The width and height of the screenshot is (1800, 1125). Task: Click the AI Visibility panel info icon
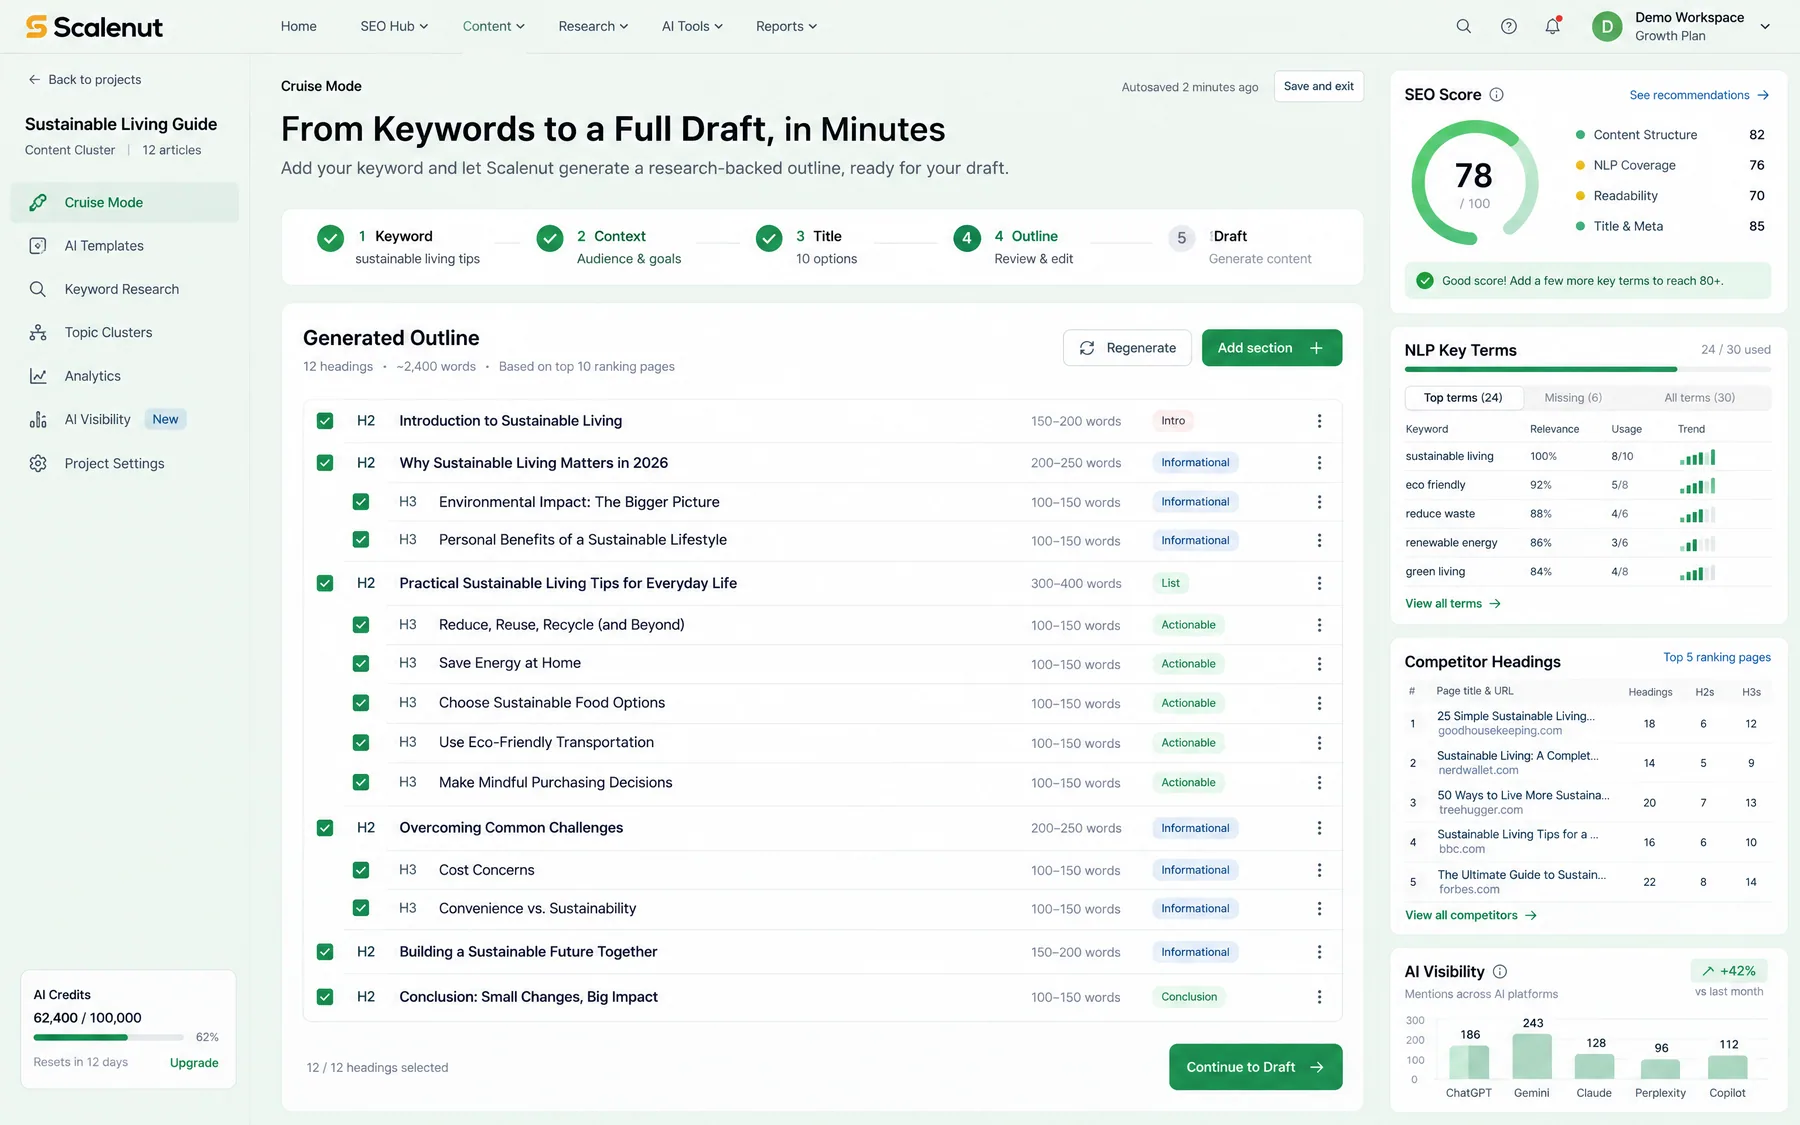click(1499, 972)
